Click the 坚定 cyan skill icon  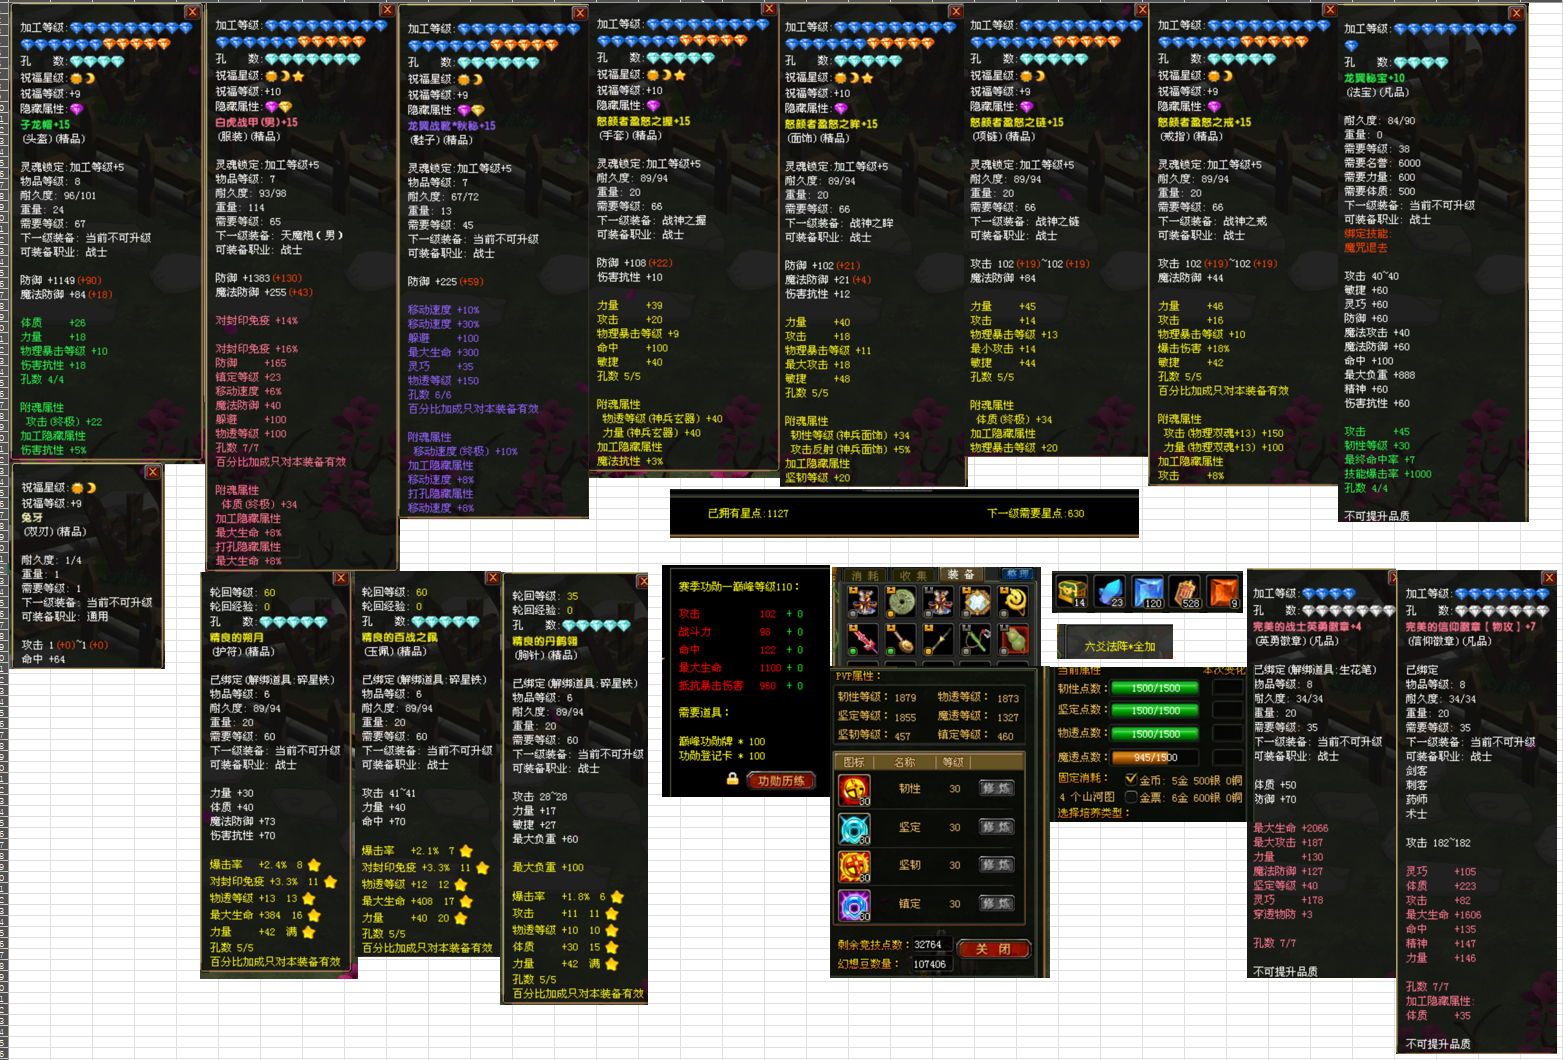point(854,828)
